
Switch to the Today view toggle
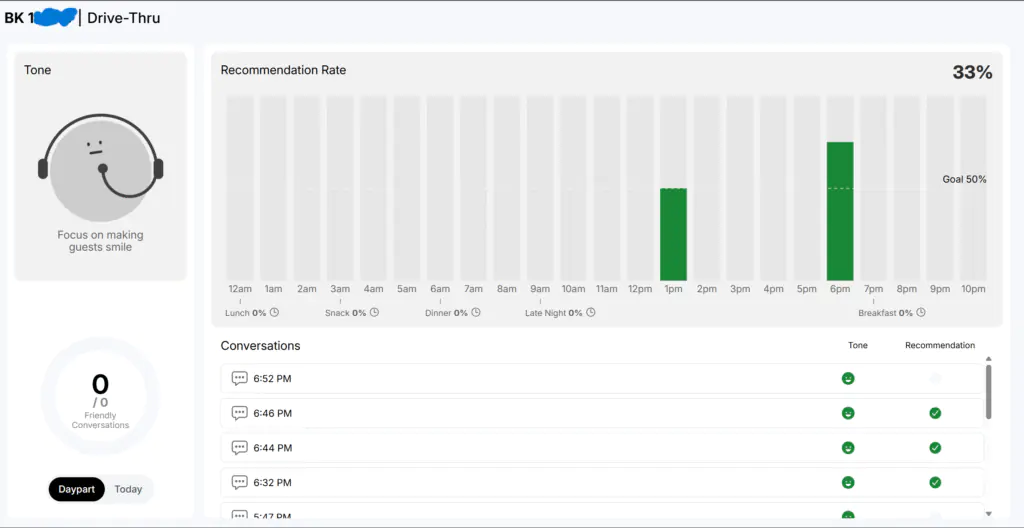tap(128, 489)
